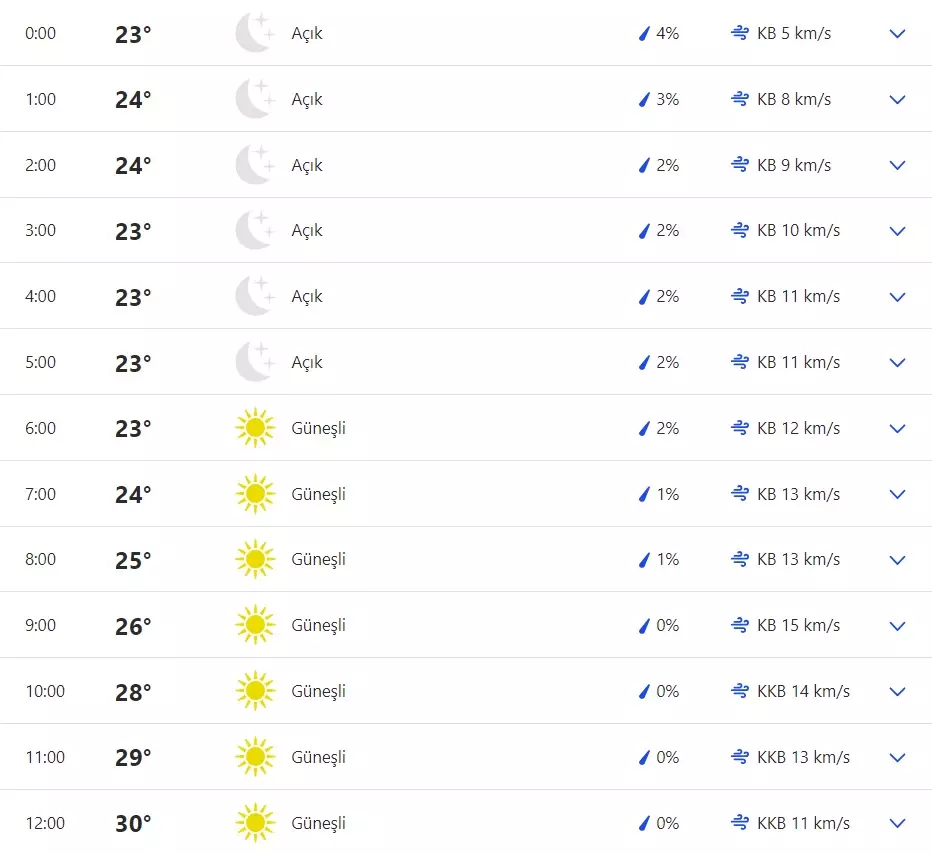Image resolution: width=932 pixels, height=854 pixels.
Task: Click the wind icon beside KKB 14 km/s
Action: tap(740, 691)
